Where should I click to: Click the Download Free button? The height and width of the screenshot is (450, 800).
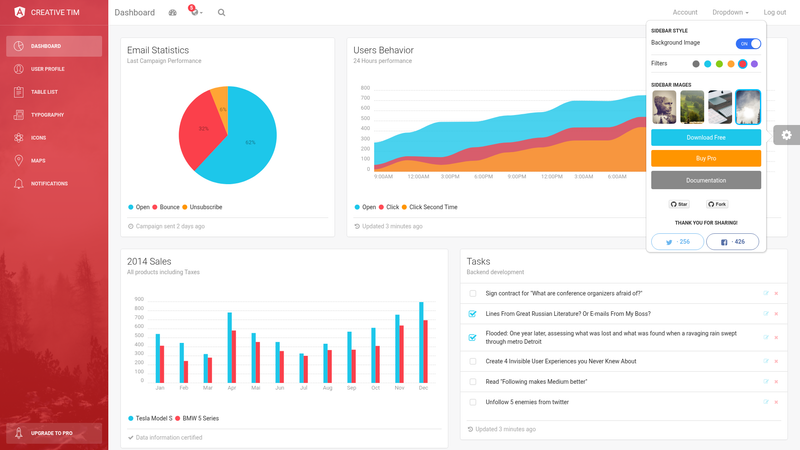(x=706, y=138)
